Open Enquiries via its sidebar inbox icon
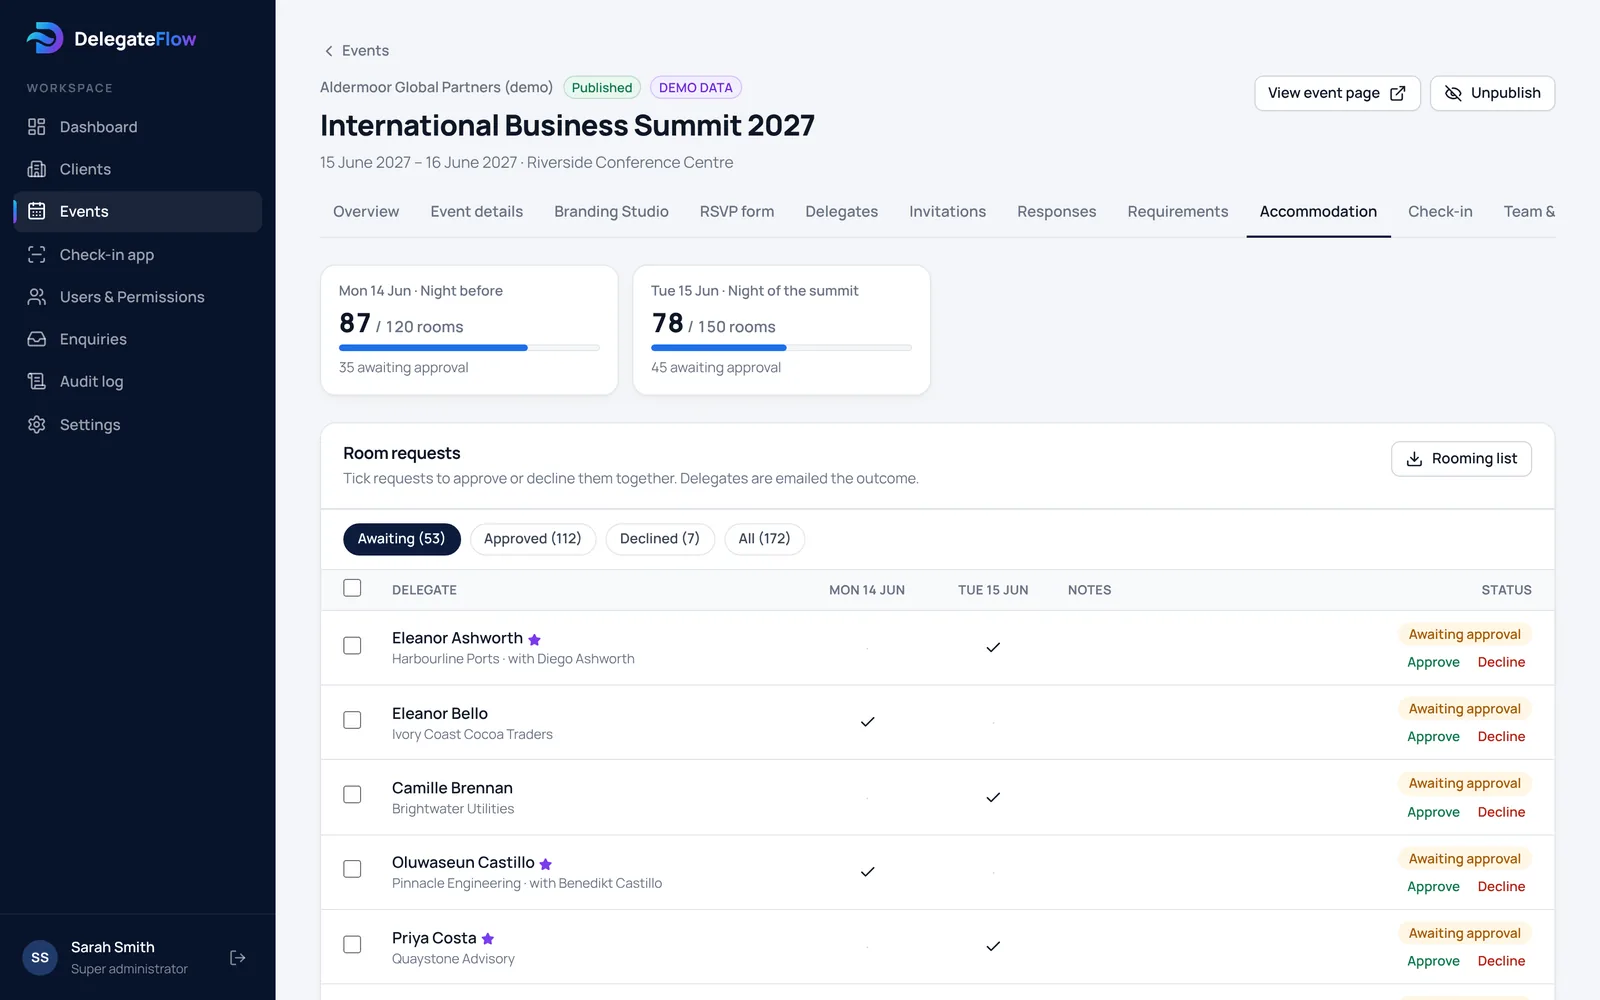This screenshot has width=1600, height=1000. [x=37, y=339]
